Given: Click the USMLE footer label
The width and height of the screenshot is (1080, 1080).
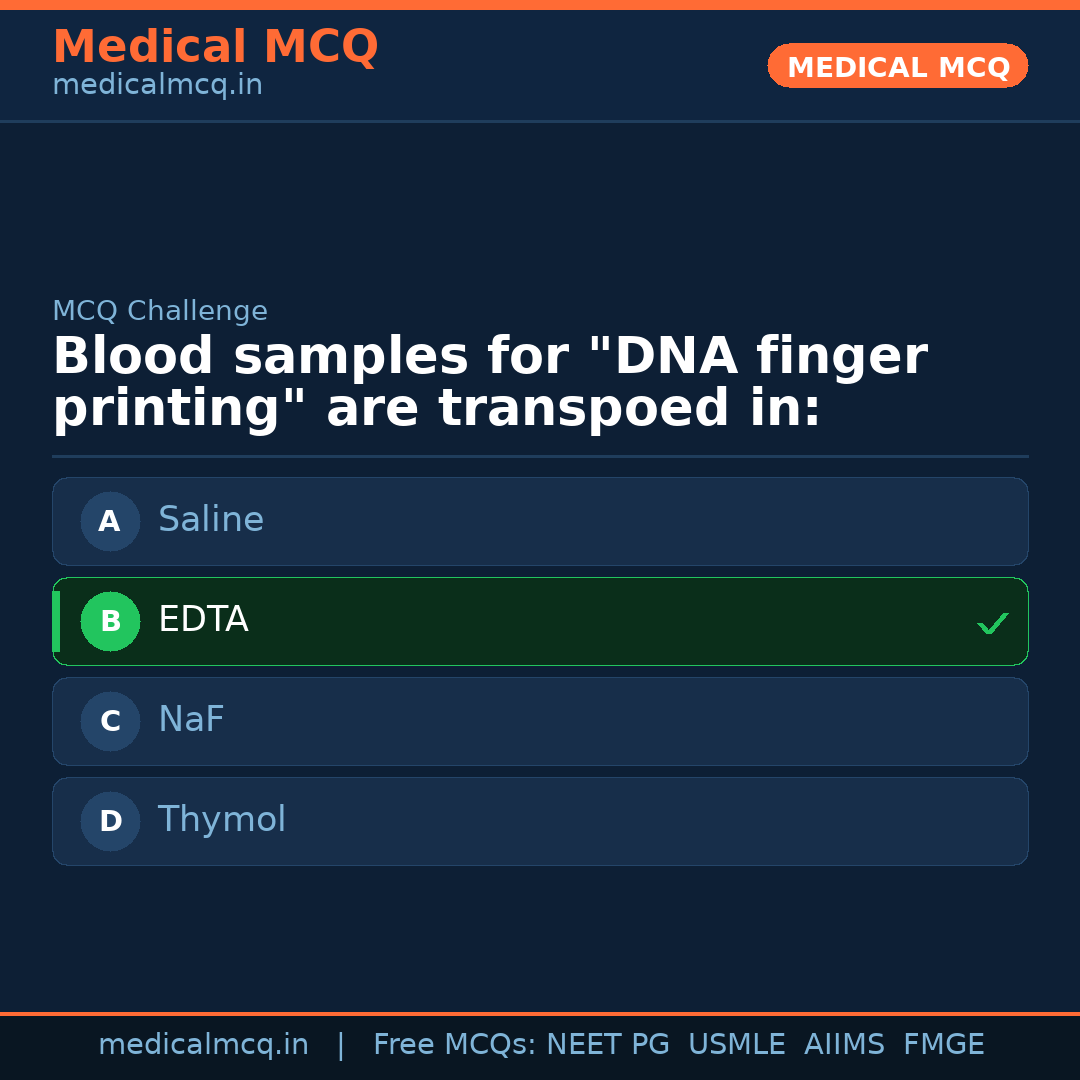Looking at the screenshot, I should click(x=736, y=1045).
